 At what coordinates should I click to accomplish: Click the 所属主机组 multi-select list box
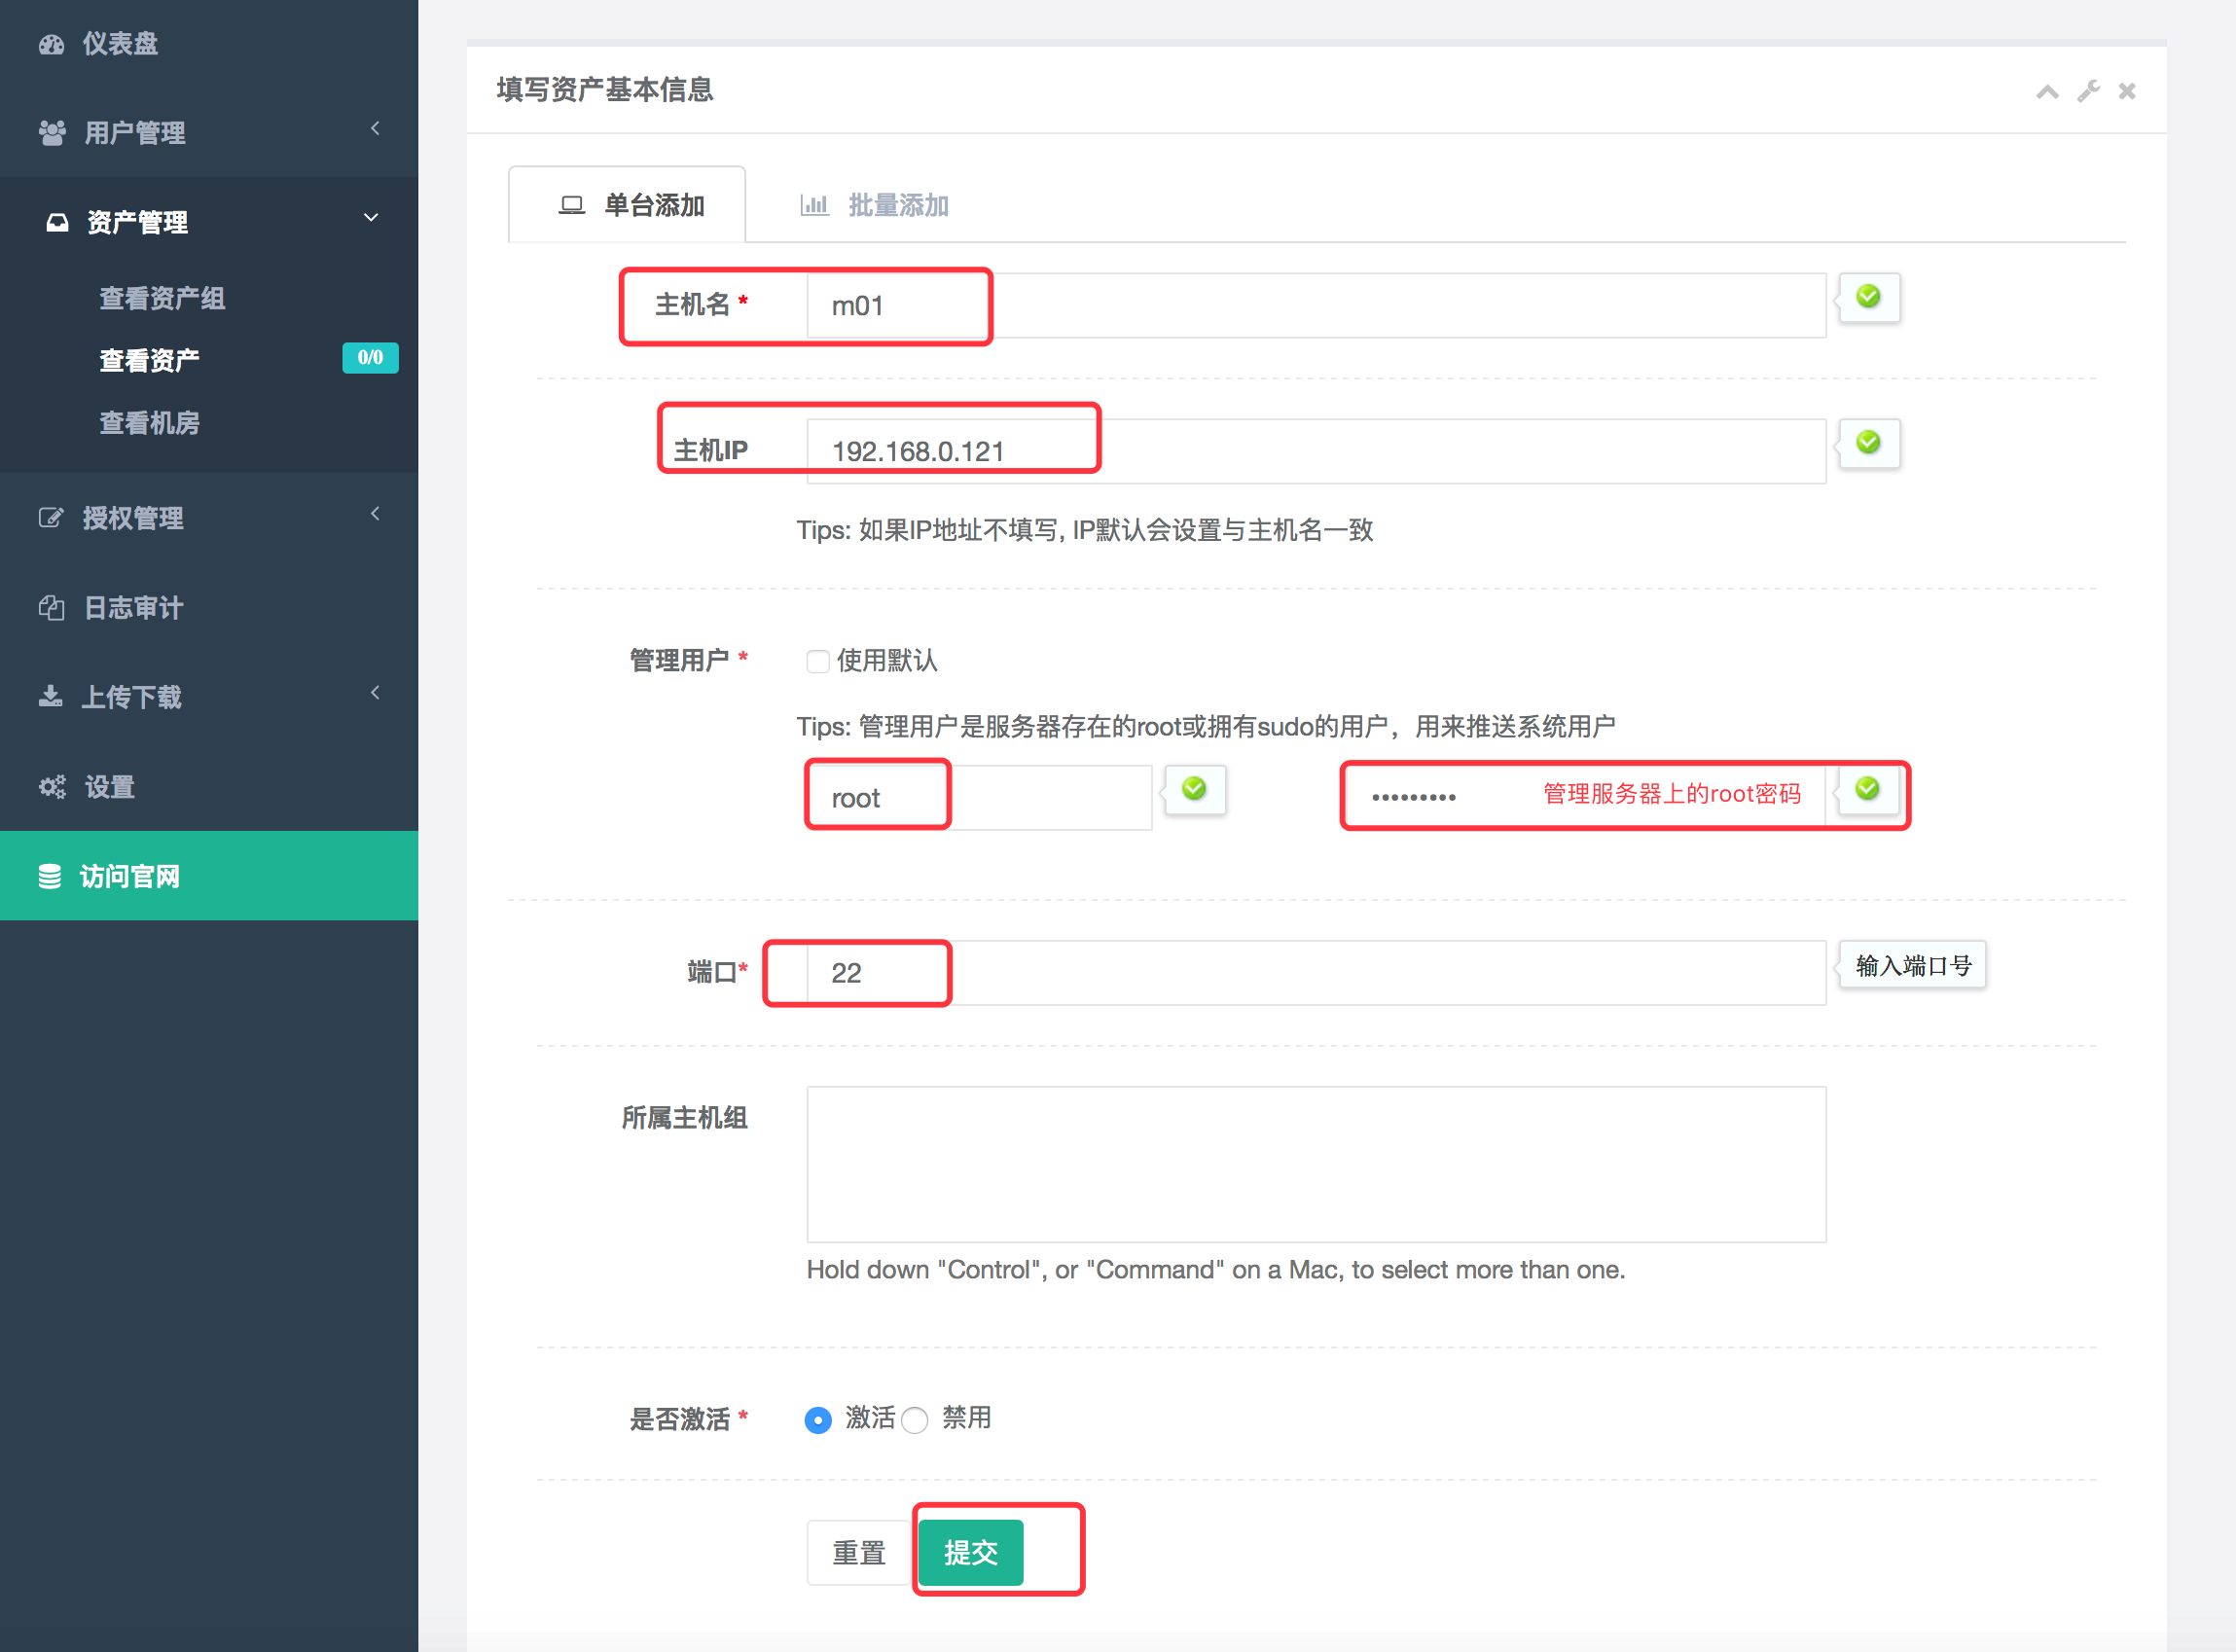point(1315,1163)
